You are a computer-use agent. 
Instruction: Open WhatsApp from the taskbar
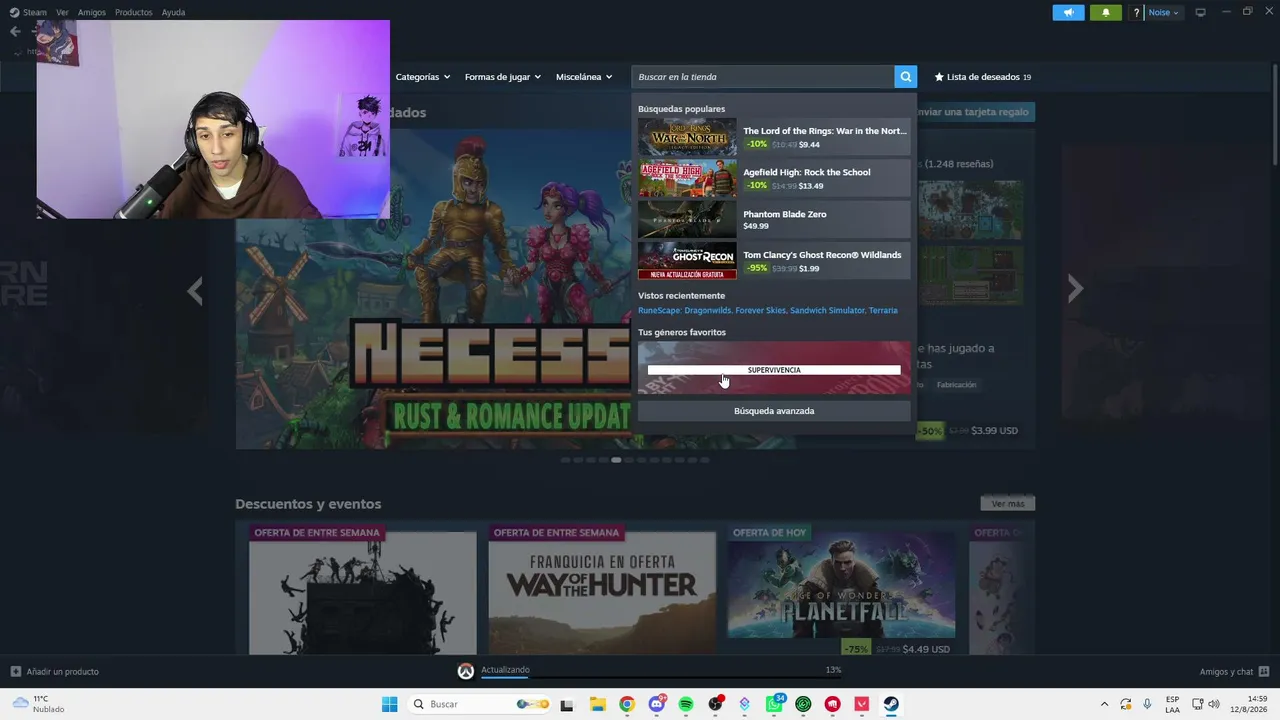(x=774, y=704)
